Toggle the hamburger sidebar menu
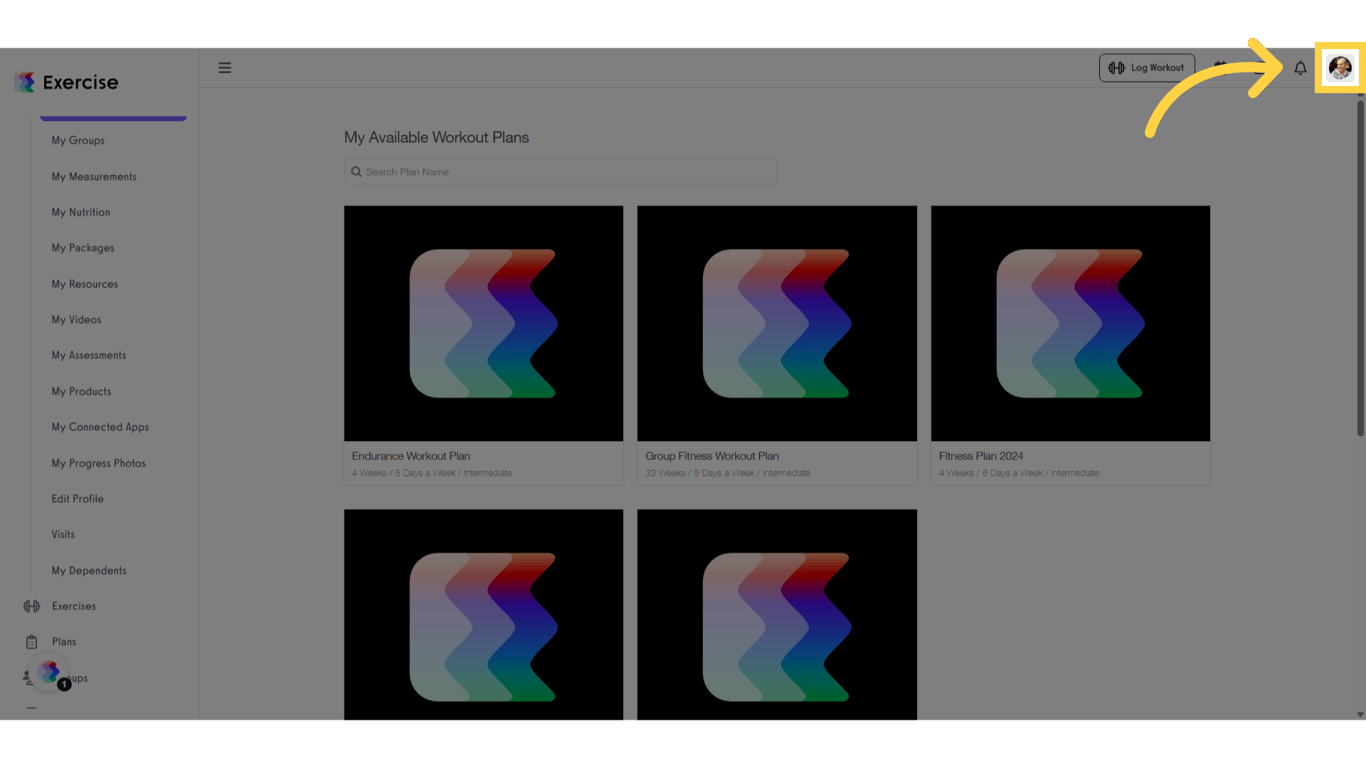The width and height of the screenshot is (1366, 768). (225, 68)
